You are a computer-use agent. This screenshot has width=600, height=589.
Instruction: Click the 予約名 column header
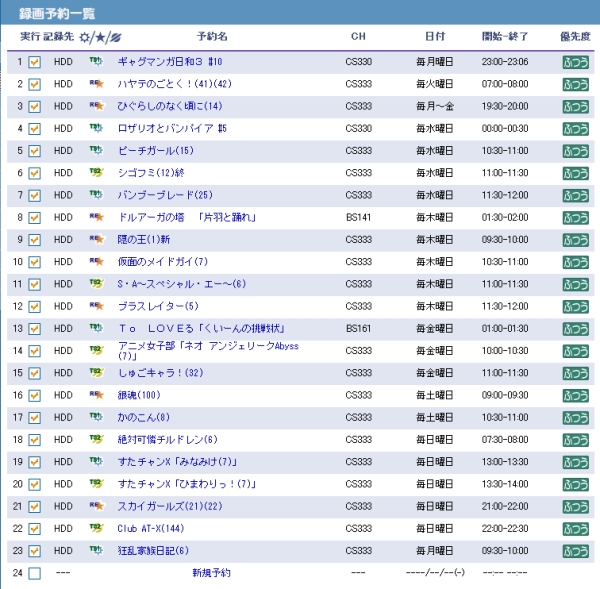212,36
